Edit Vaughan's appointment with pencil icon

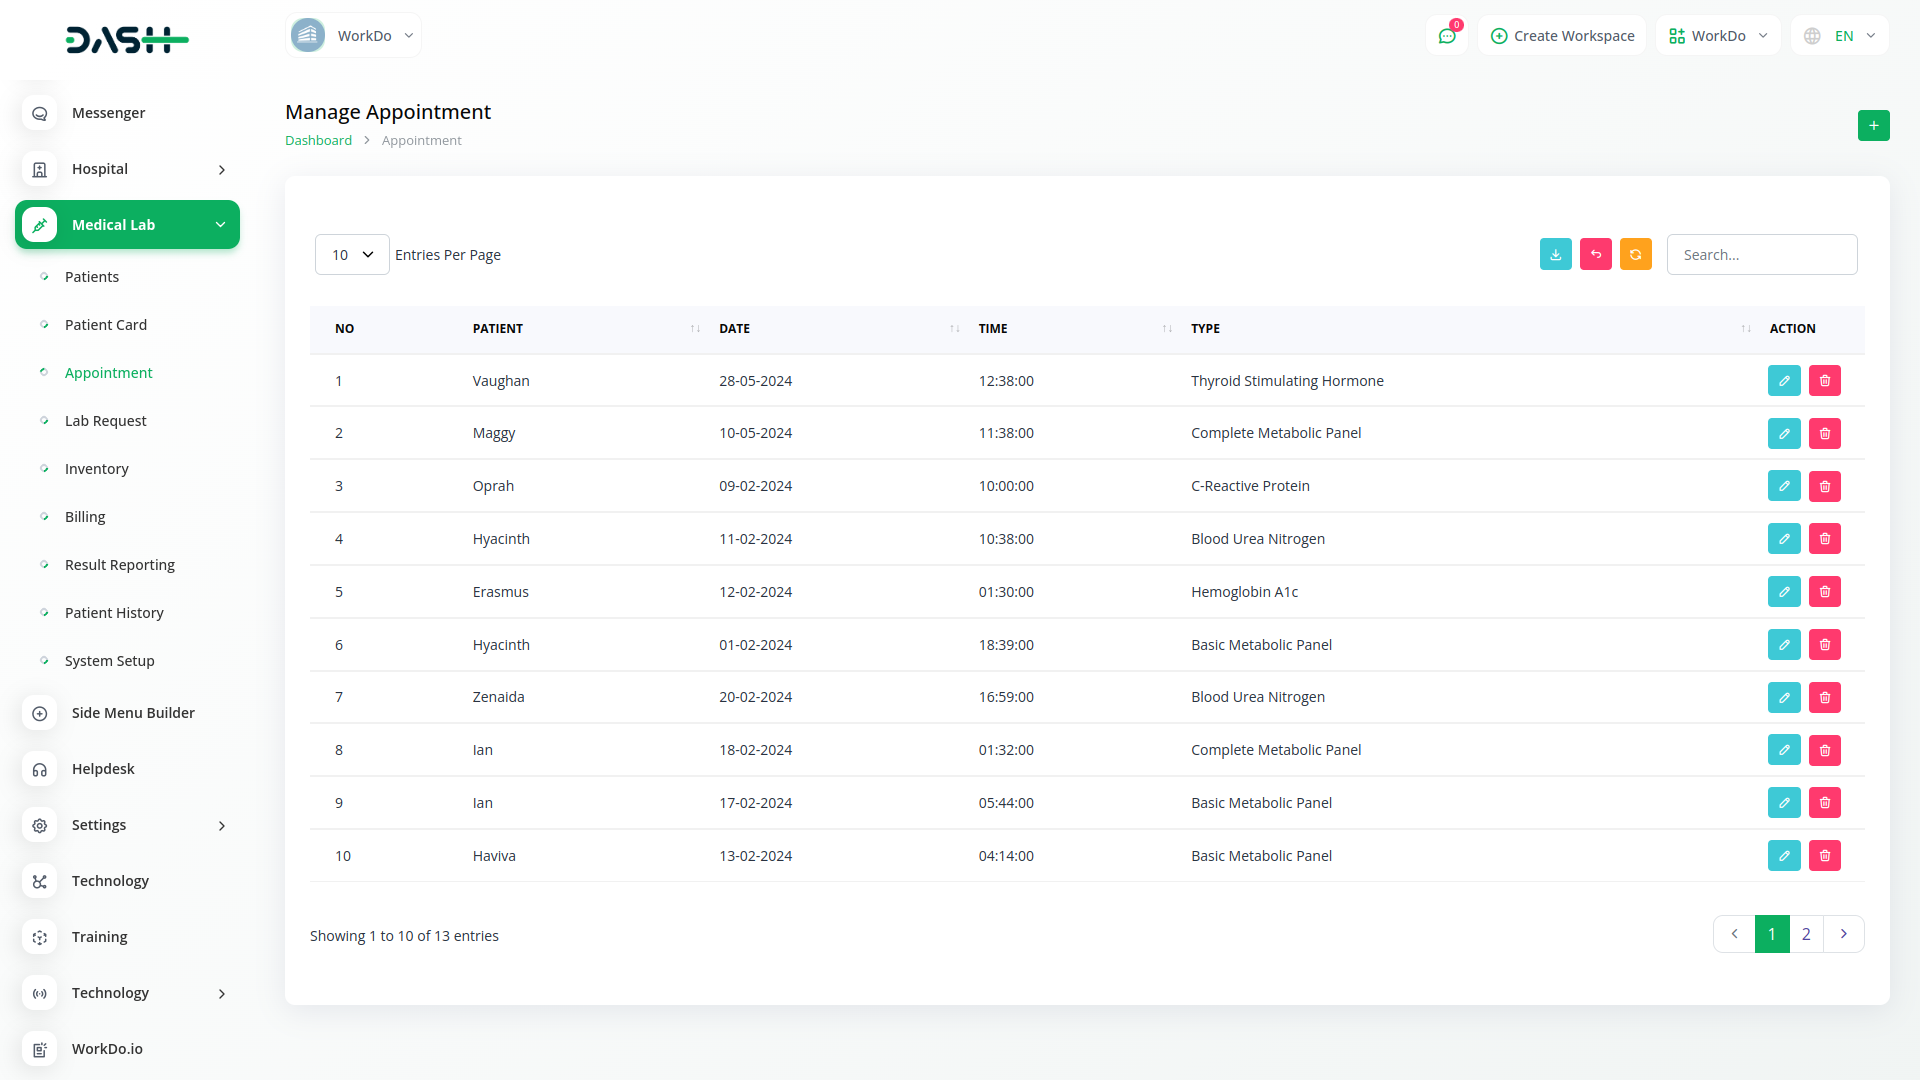pos(1783,381)
